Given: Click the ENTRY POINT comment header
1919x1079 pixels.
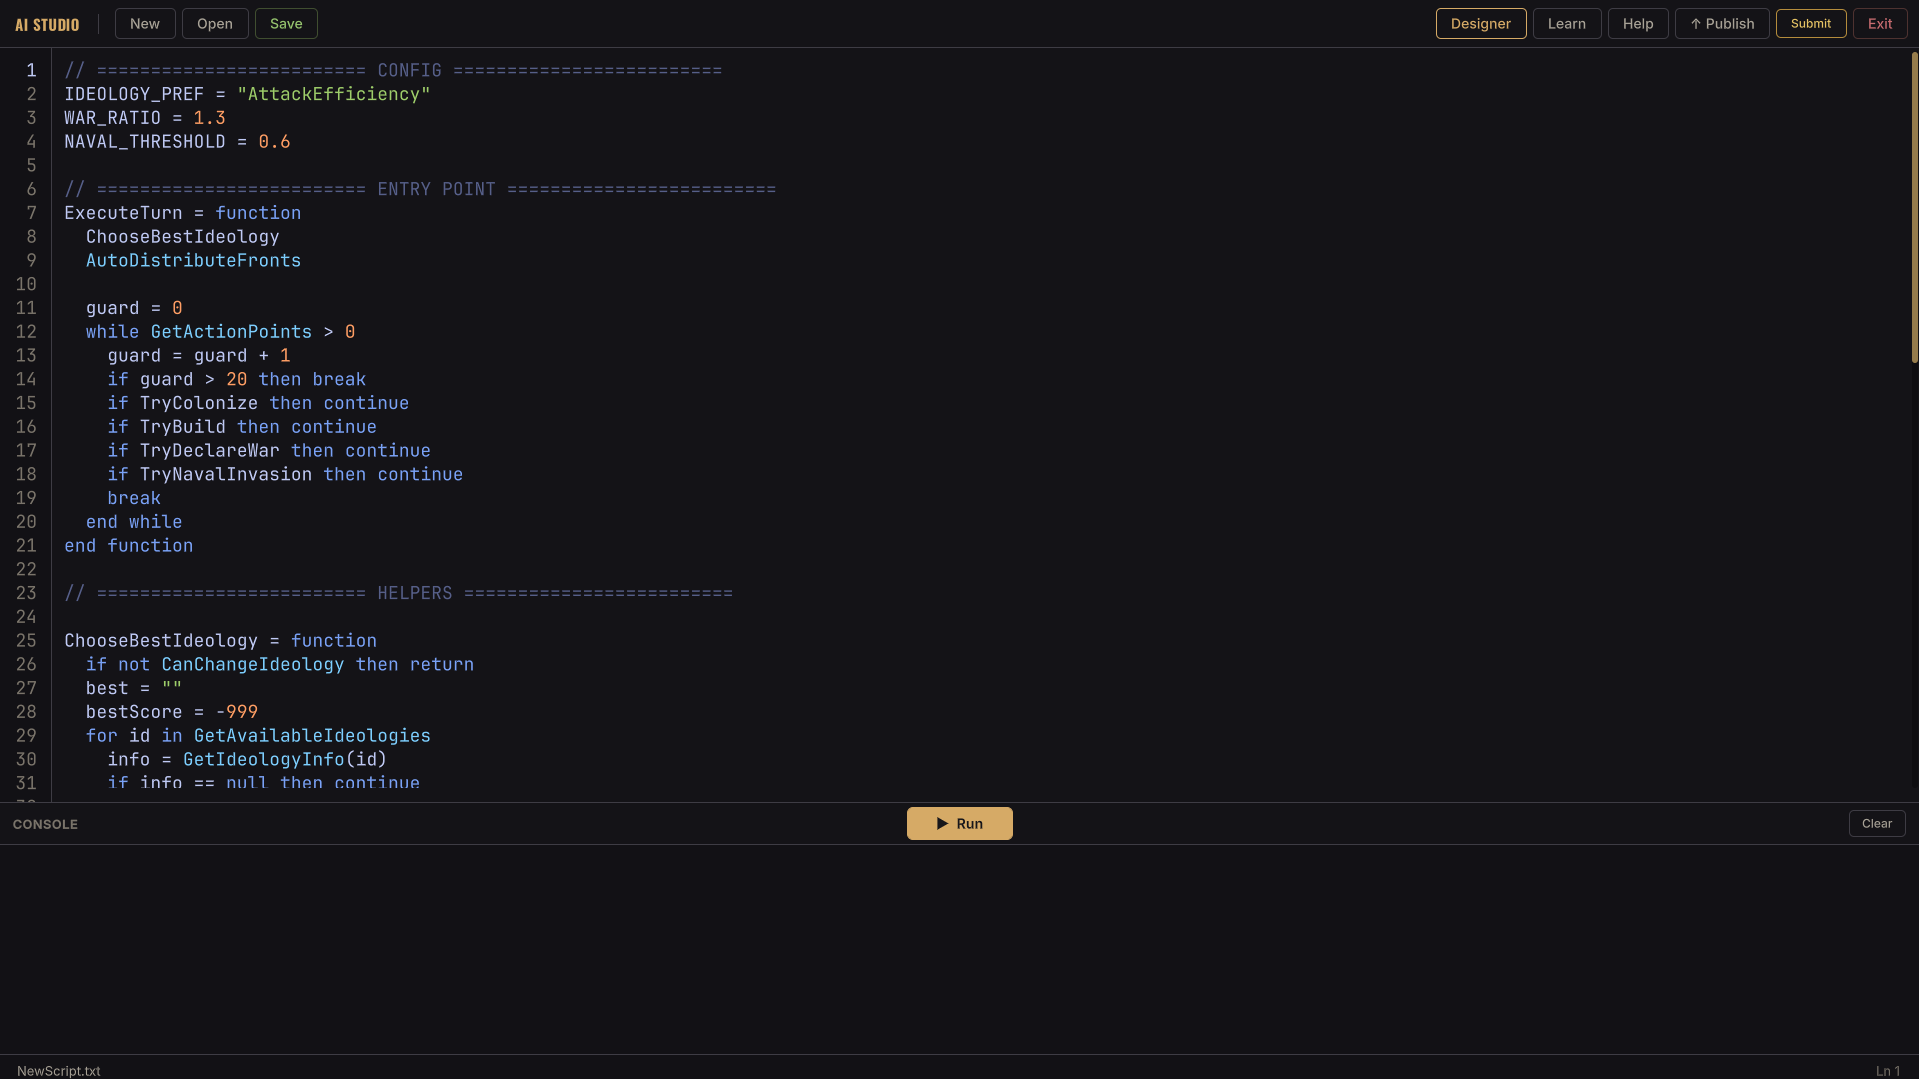Looking at the screenshot, I should pyautogui.click(x=420, y=189).
